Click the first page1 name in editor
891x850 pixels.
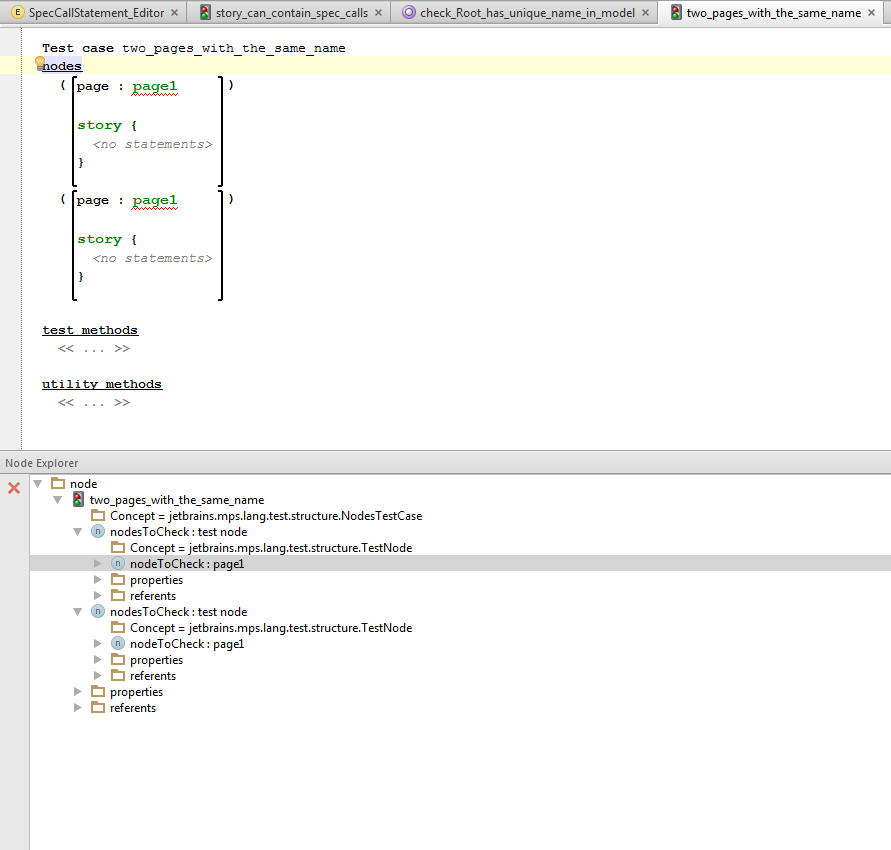point(154,87)
